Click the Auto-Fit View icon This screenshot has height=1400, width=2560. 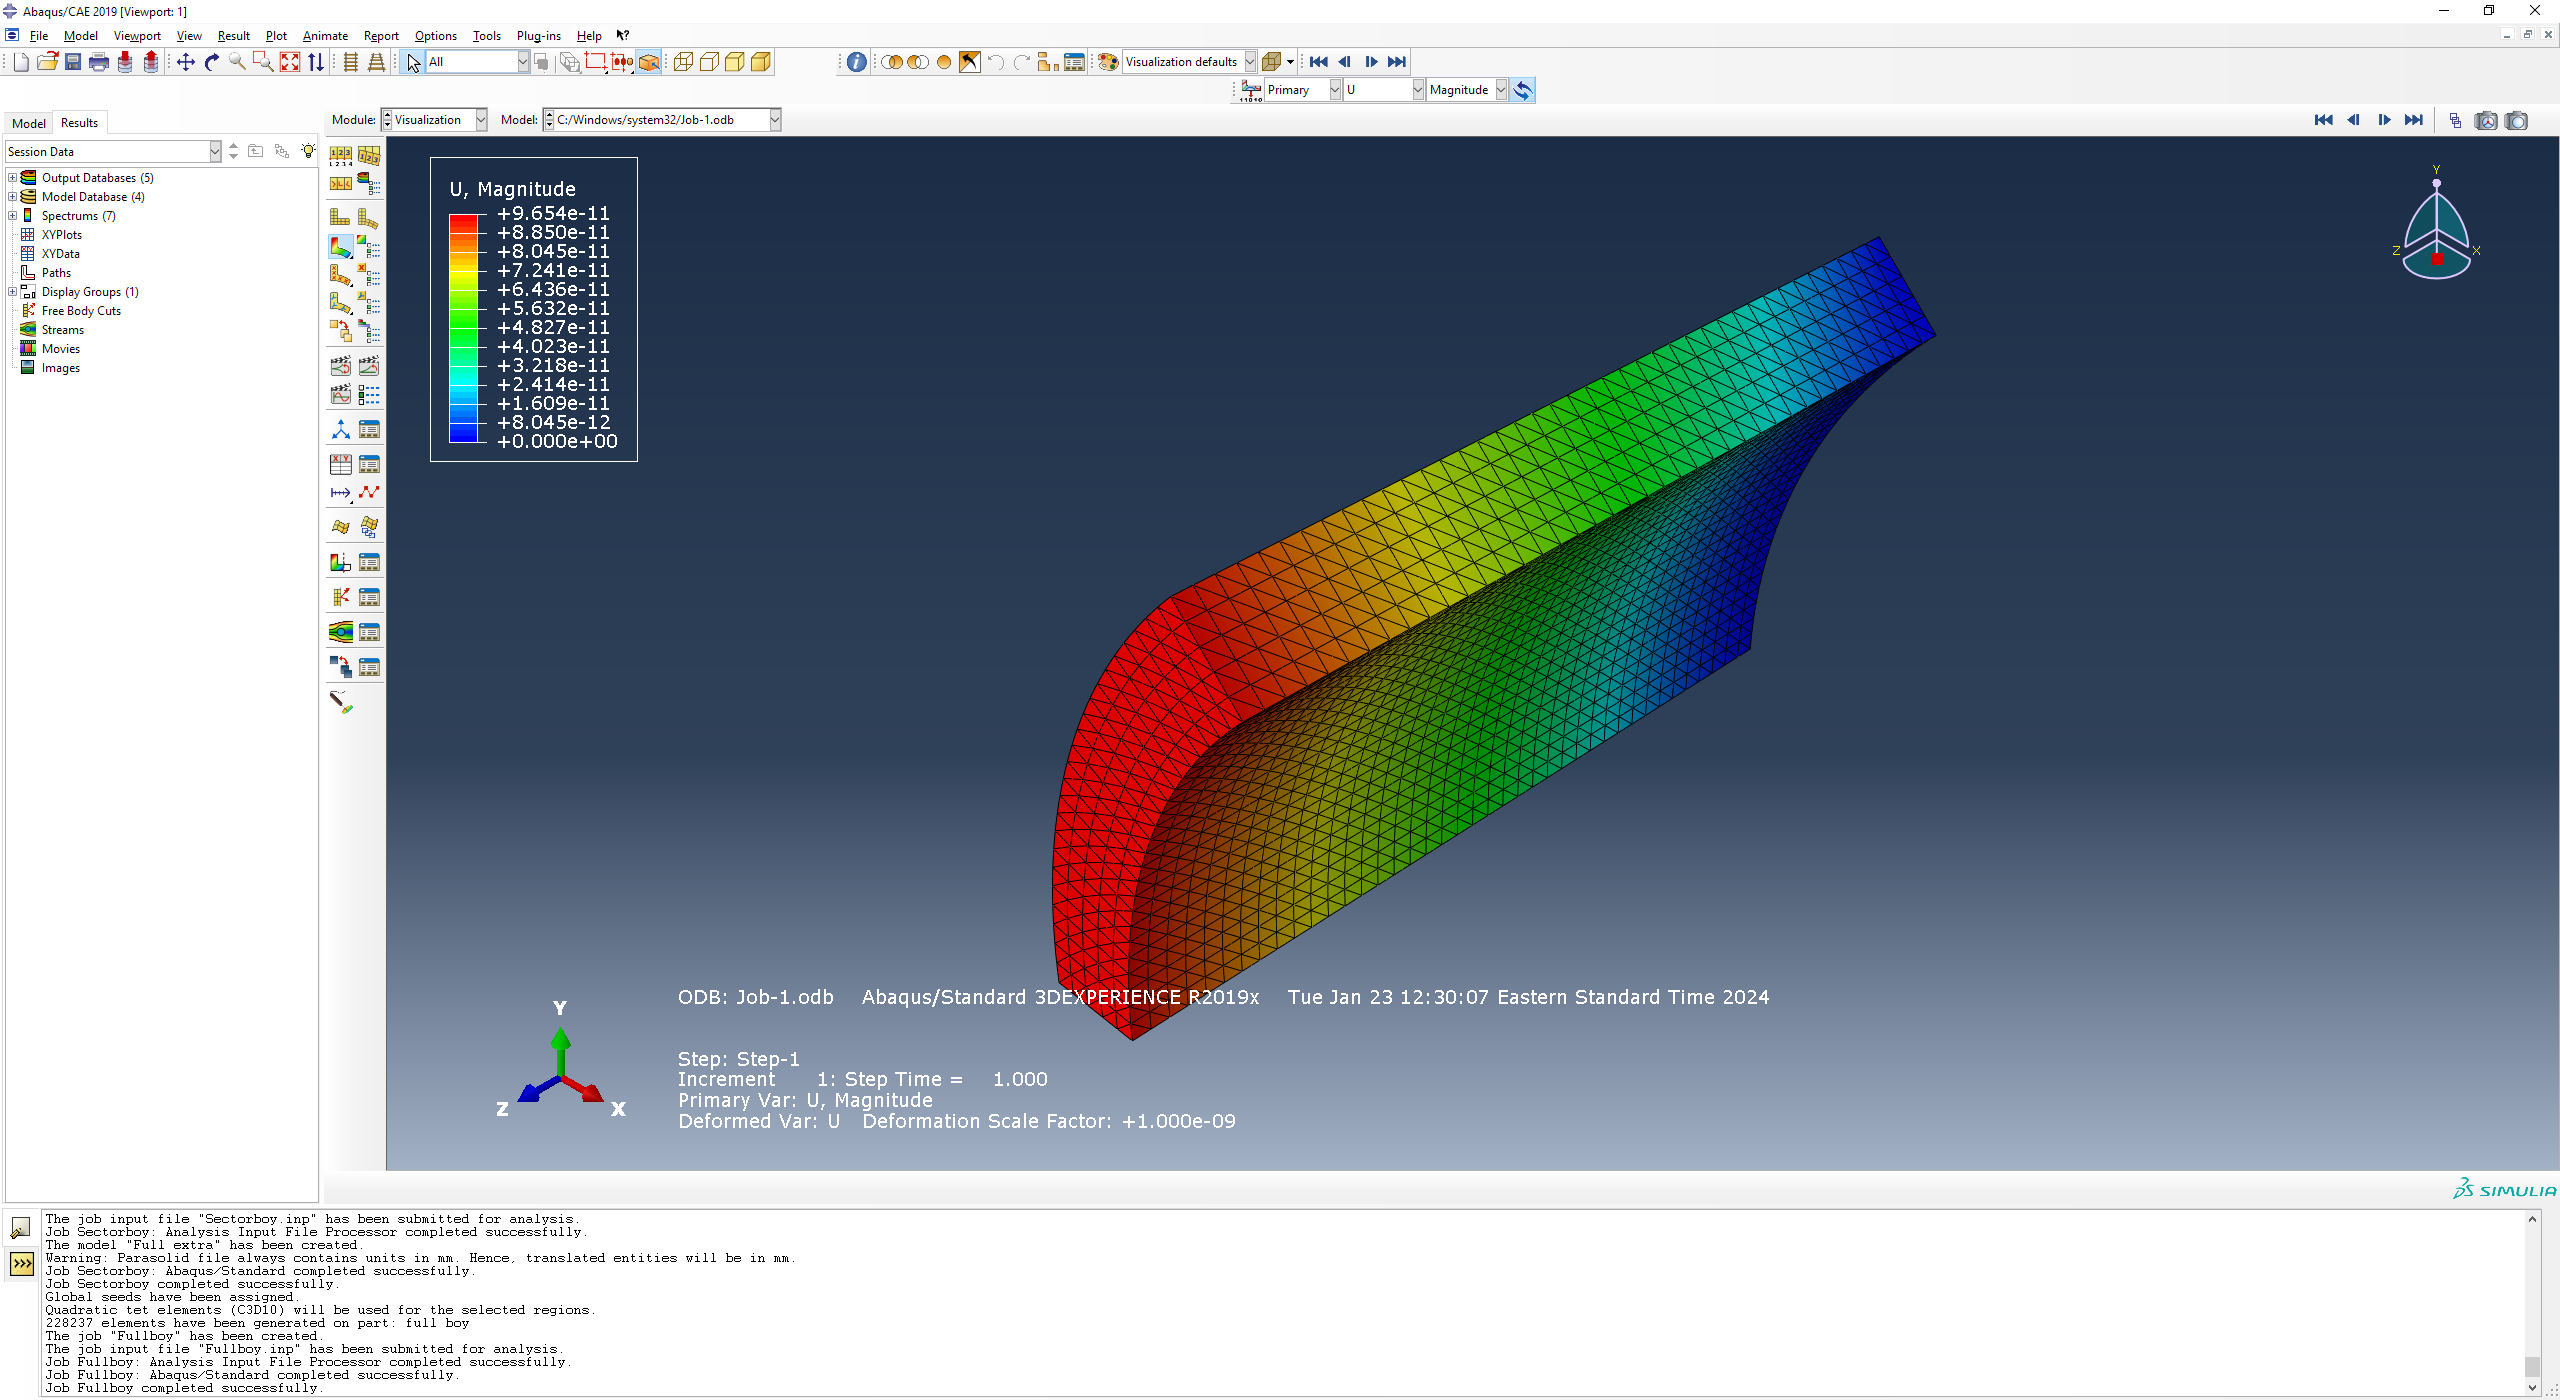point(290,62)
